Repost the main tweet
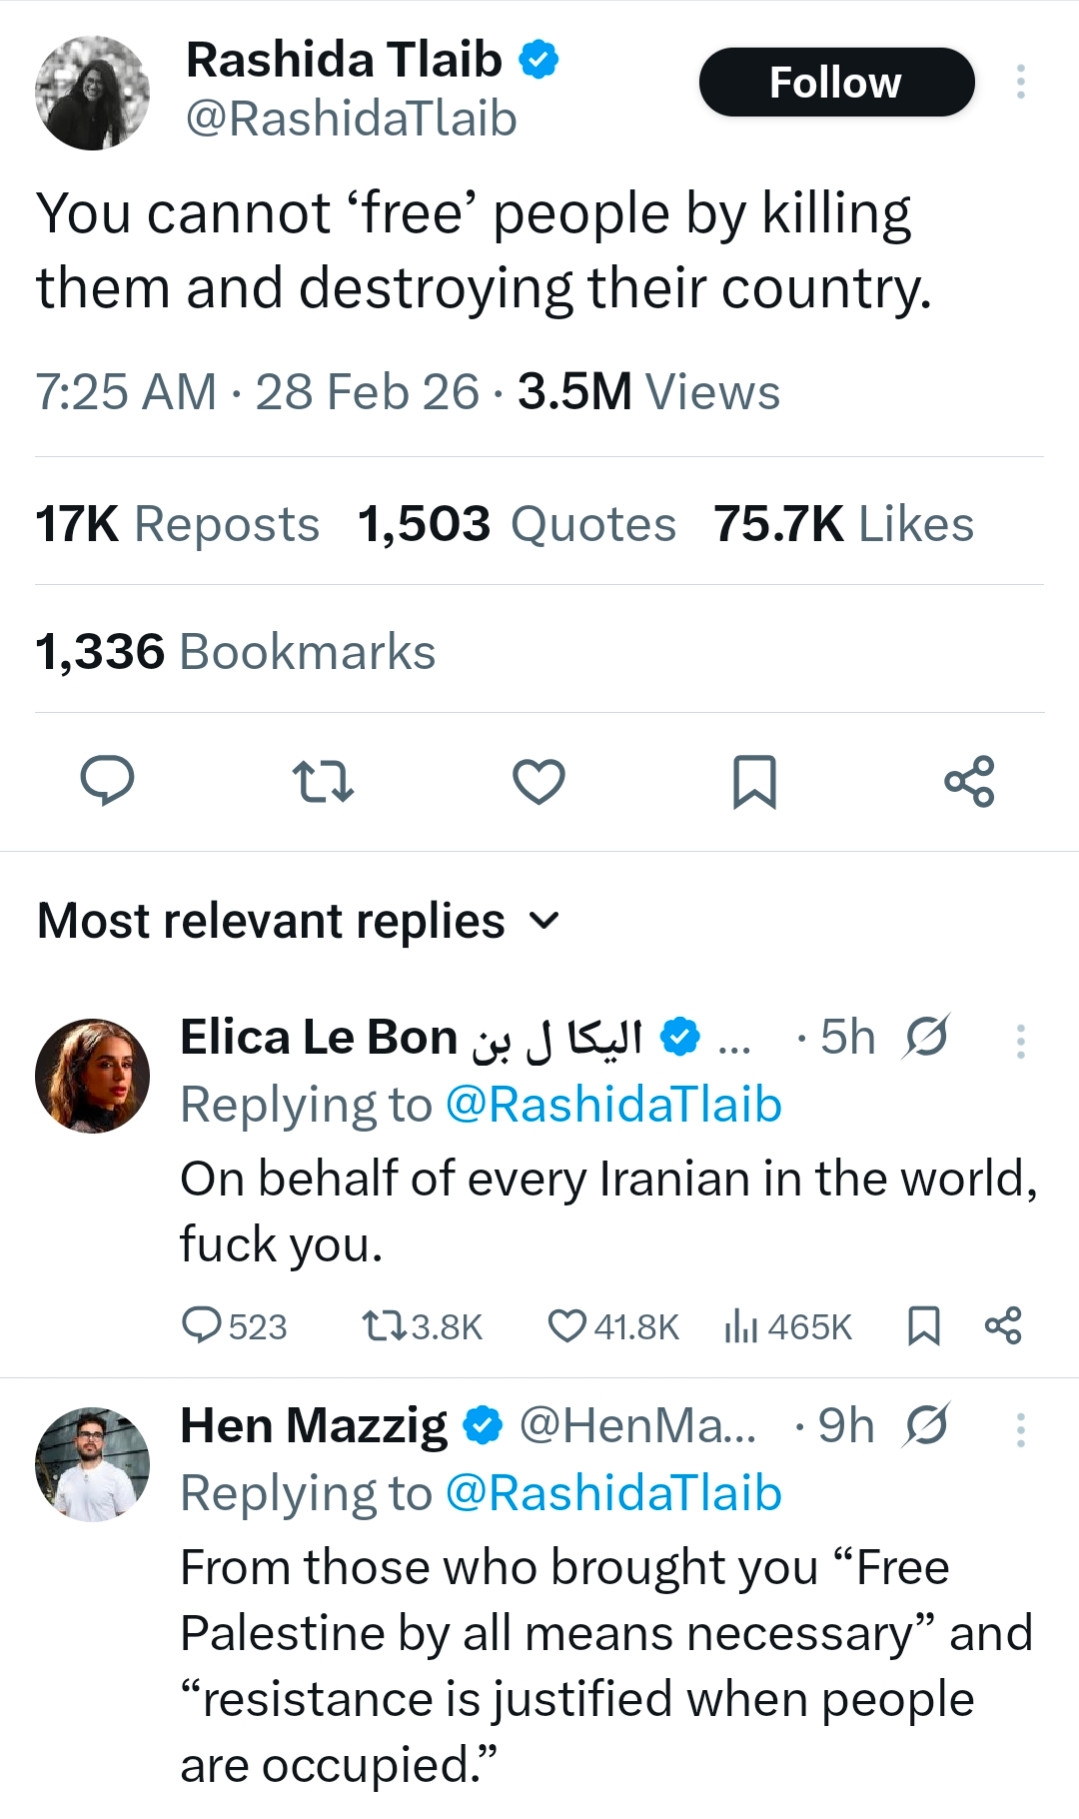Screen dimensions: 1079x1819 [x=322, y=781]
